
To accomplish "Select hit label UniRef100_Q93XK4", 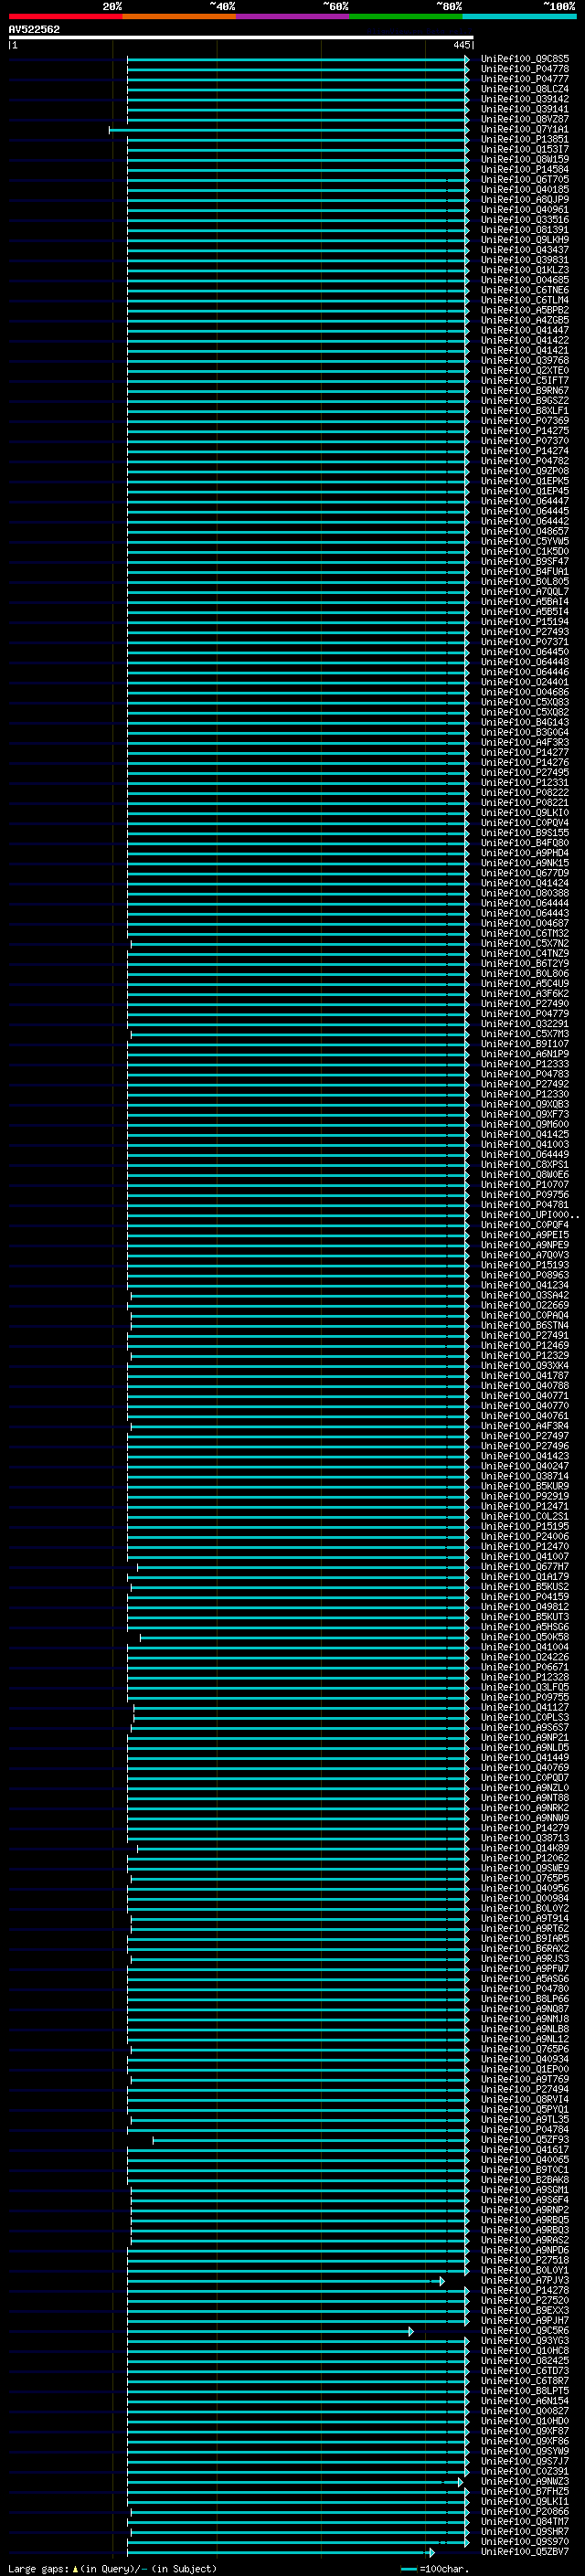I will coord(525,1366).
